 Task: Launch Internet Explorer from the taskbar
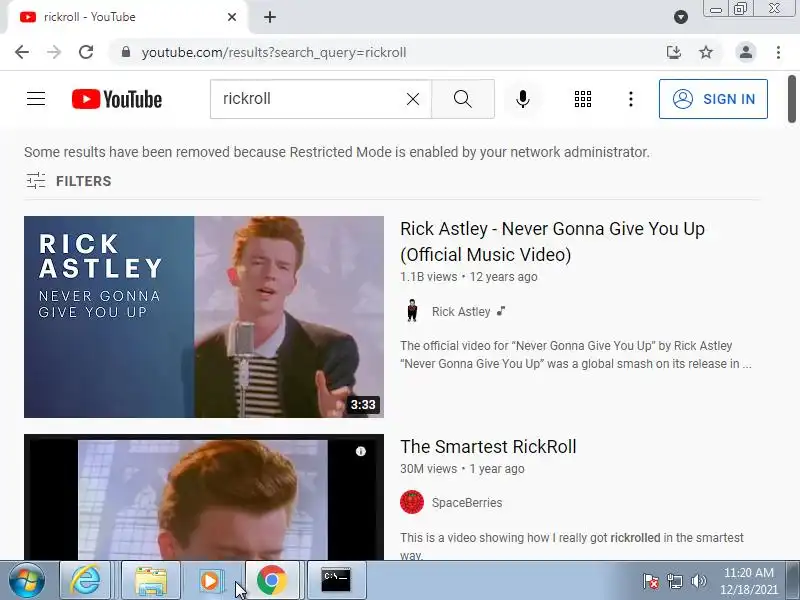85,580
